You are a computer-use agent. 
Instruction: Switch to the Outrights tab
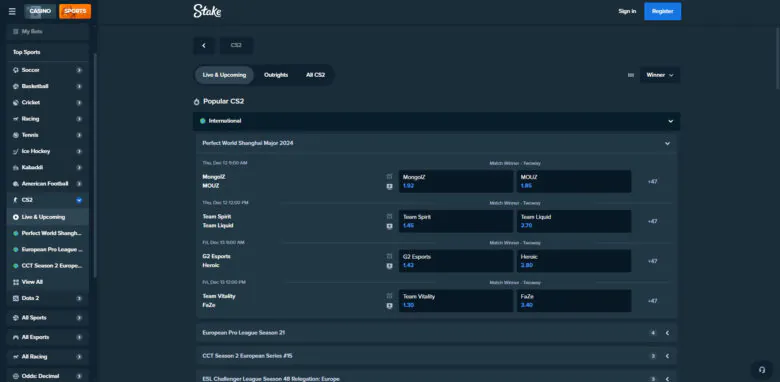(x=276, y=75)
